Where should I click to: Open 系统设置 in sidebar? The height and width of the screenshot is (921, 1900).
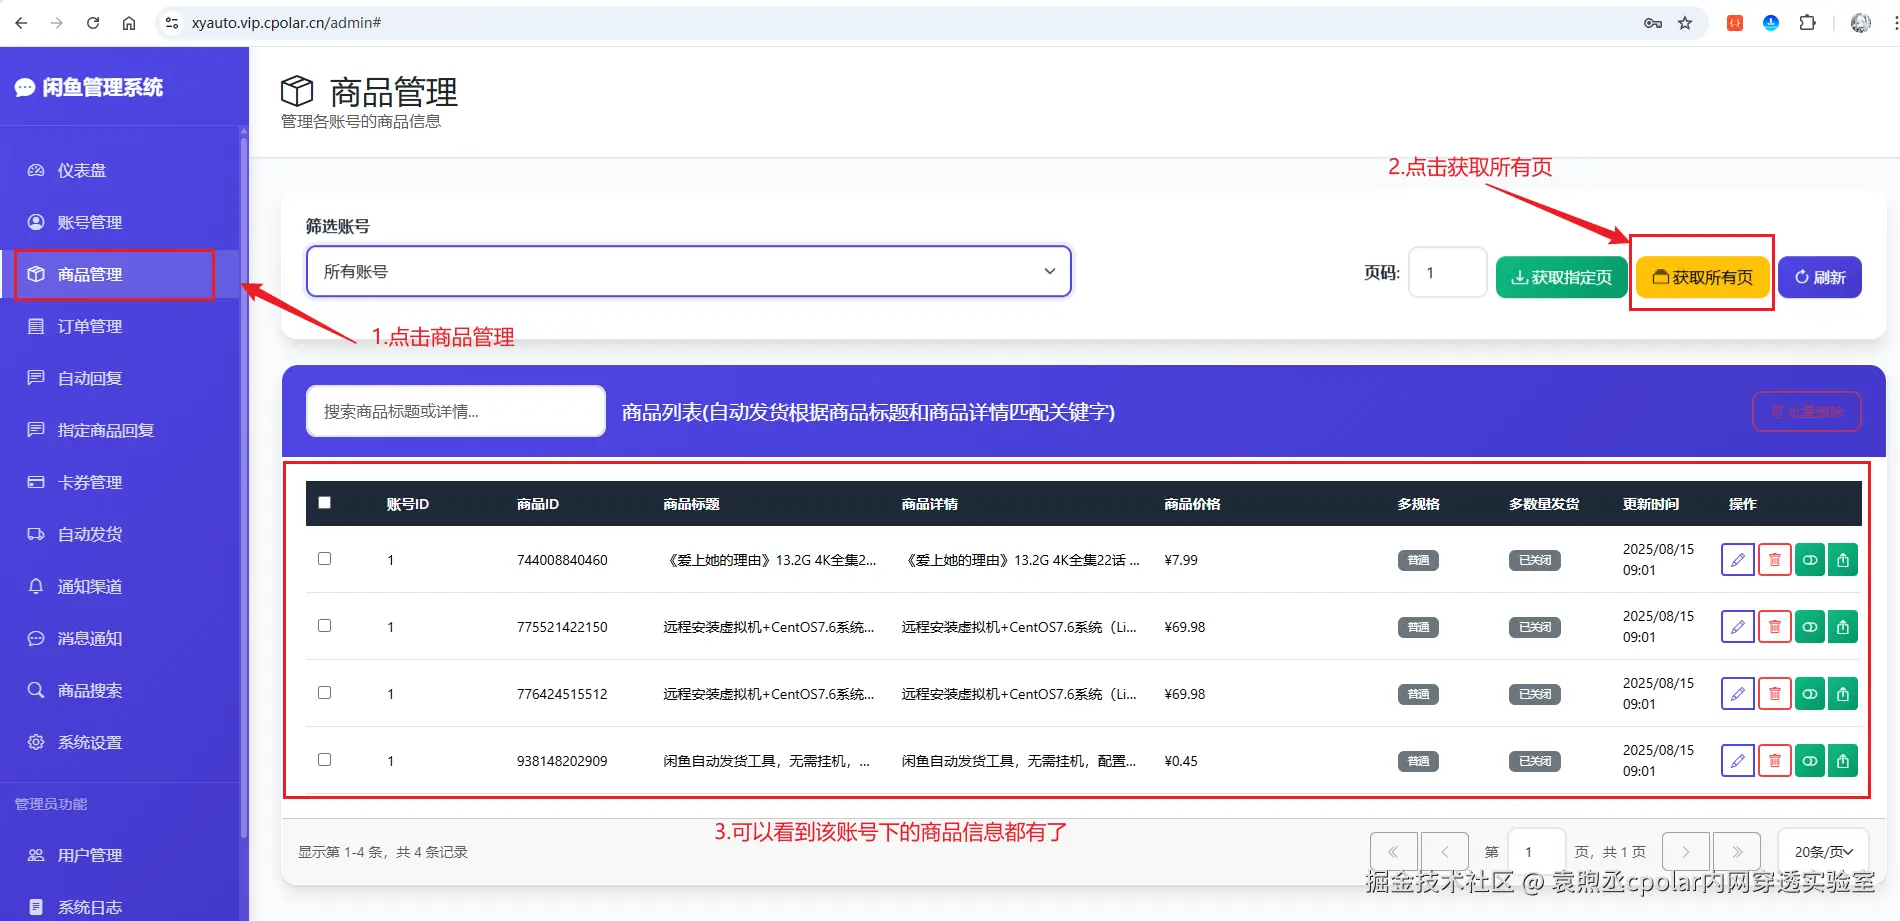pyautogui.click(x=120, y=742)
